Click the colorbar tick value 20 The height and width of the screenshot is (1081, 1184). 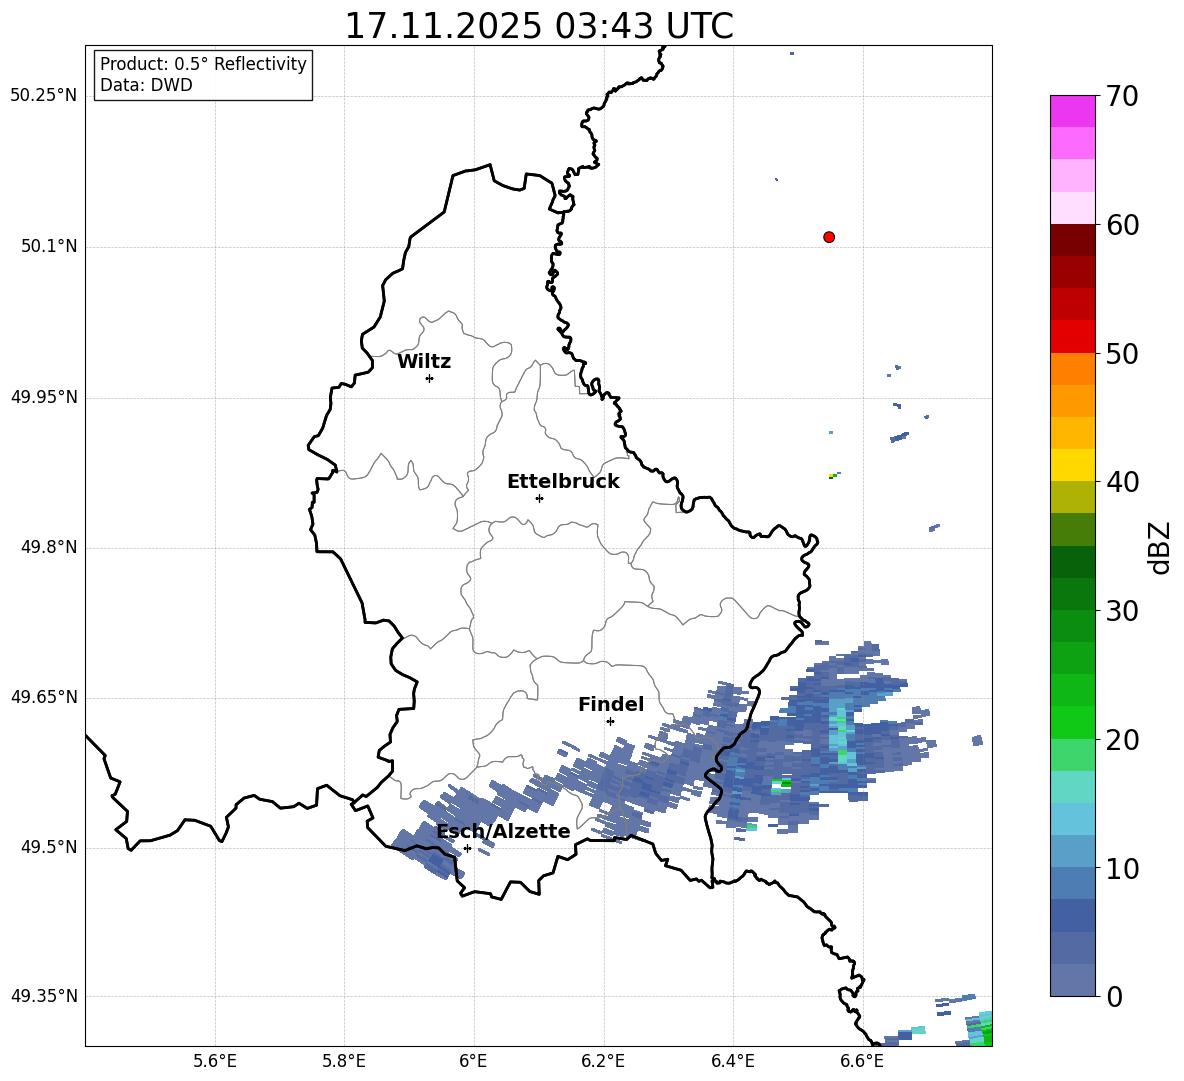point(1122,740)
